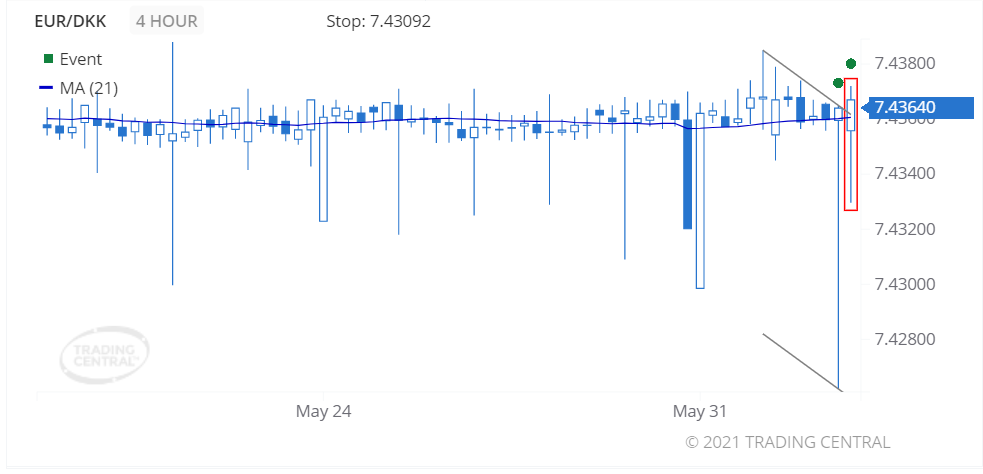983x474 pixels.
Task: Select the red-outlined latest candle
Action: [x=851, y=144]
